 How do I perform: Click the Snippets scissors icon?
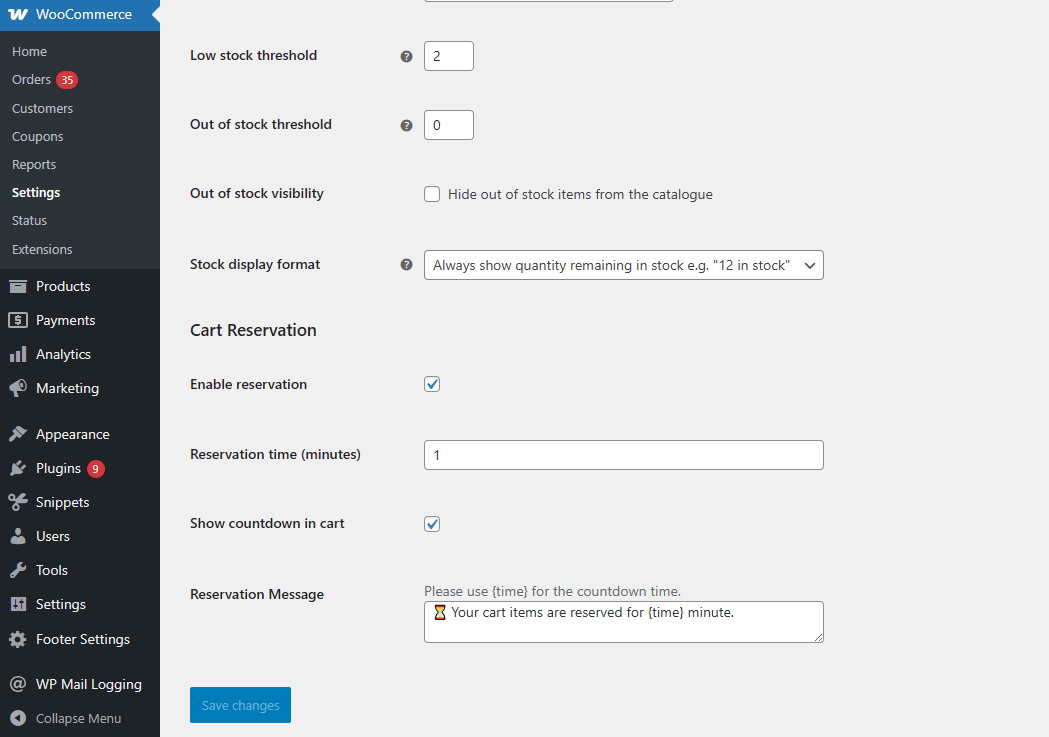[17, 503]
